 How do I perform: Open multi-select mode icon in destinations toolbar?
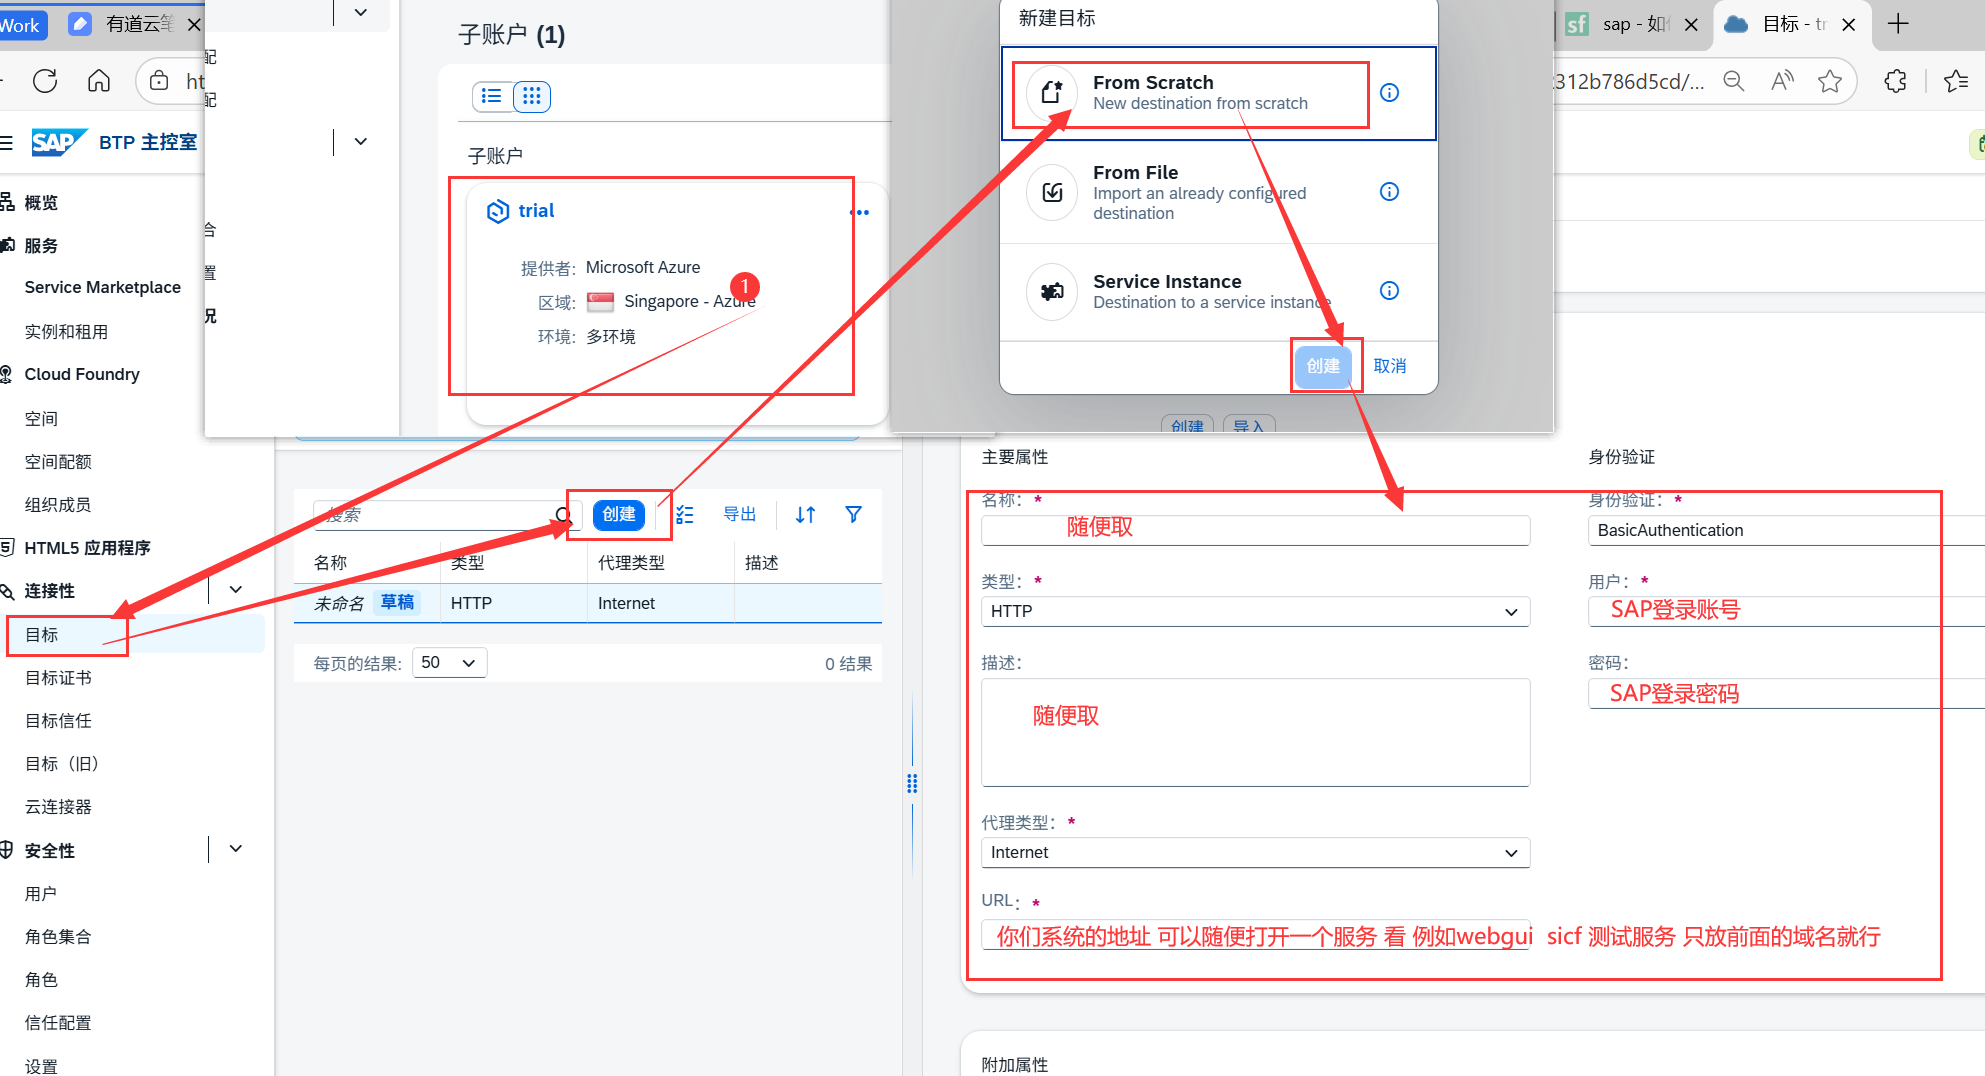click(685, 514)
